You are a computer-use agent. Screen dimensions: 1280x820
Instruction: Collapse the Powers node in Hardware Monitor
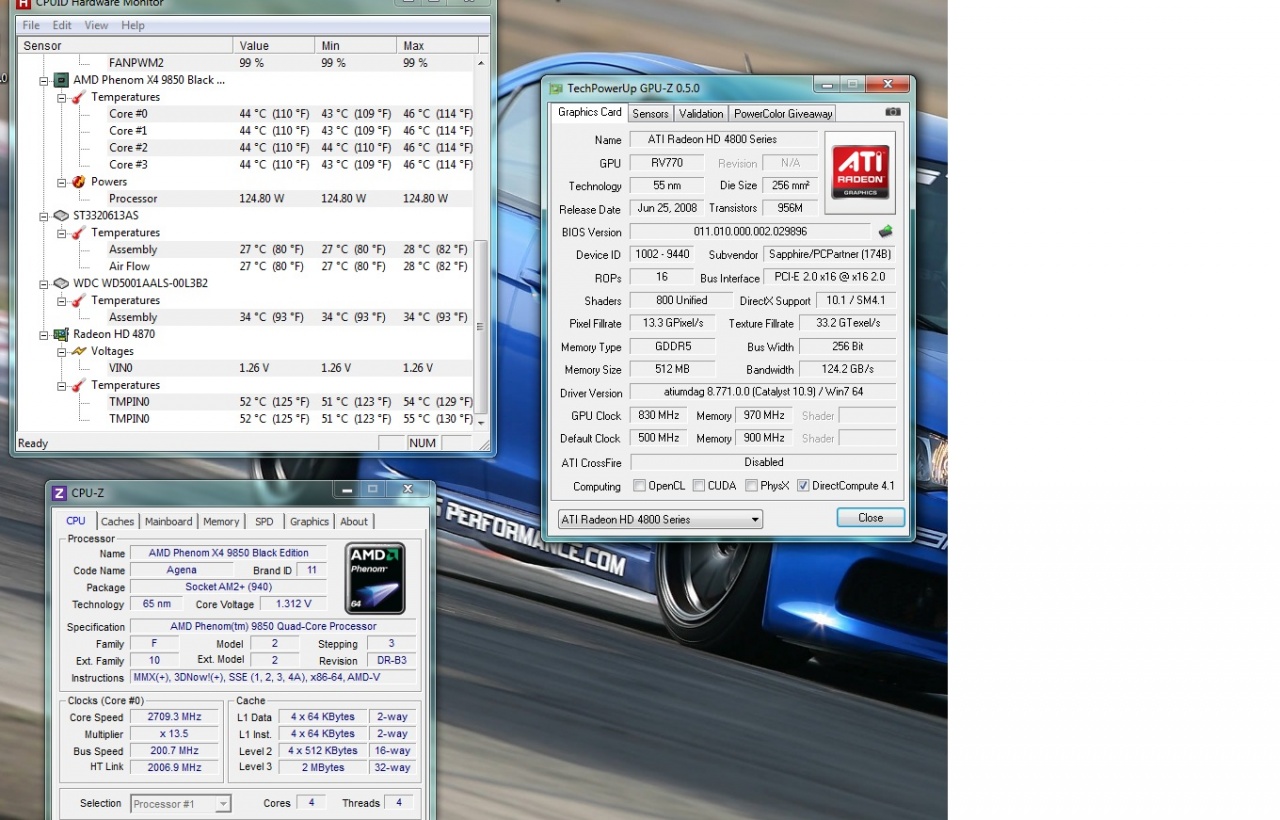(61, 182)
